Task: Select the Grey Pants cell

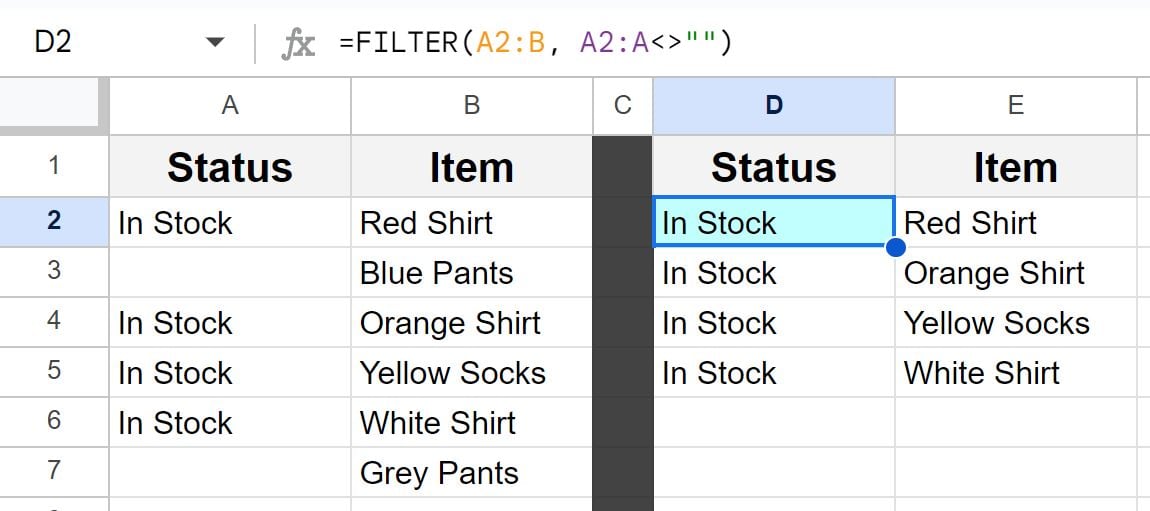Action: coord(472,471)
